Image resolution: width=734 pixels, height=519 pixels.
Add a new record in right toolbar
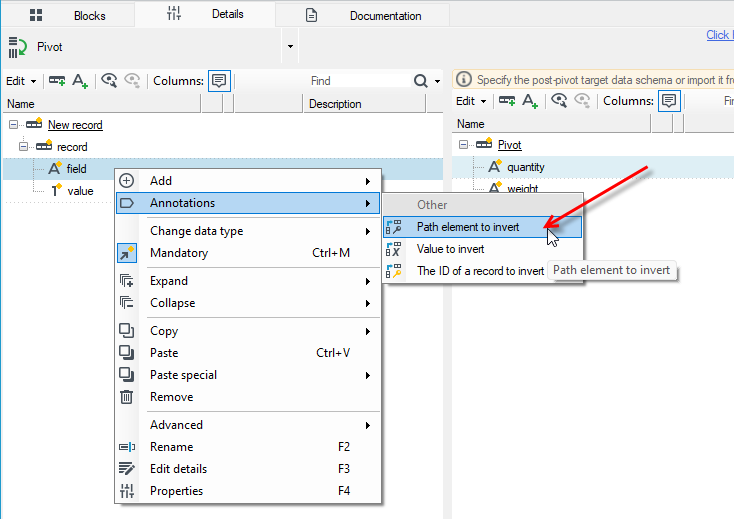[x=507, y=101]
